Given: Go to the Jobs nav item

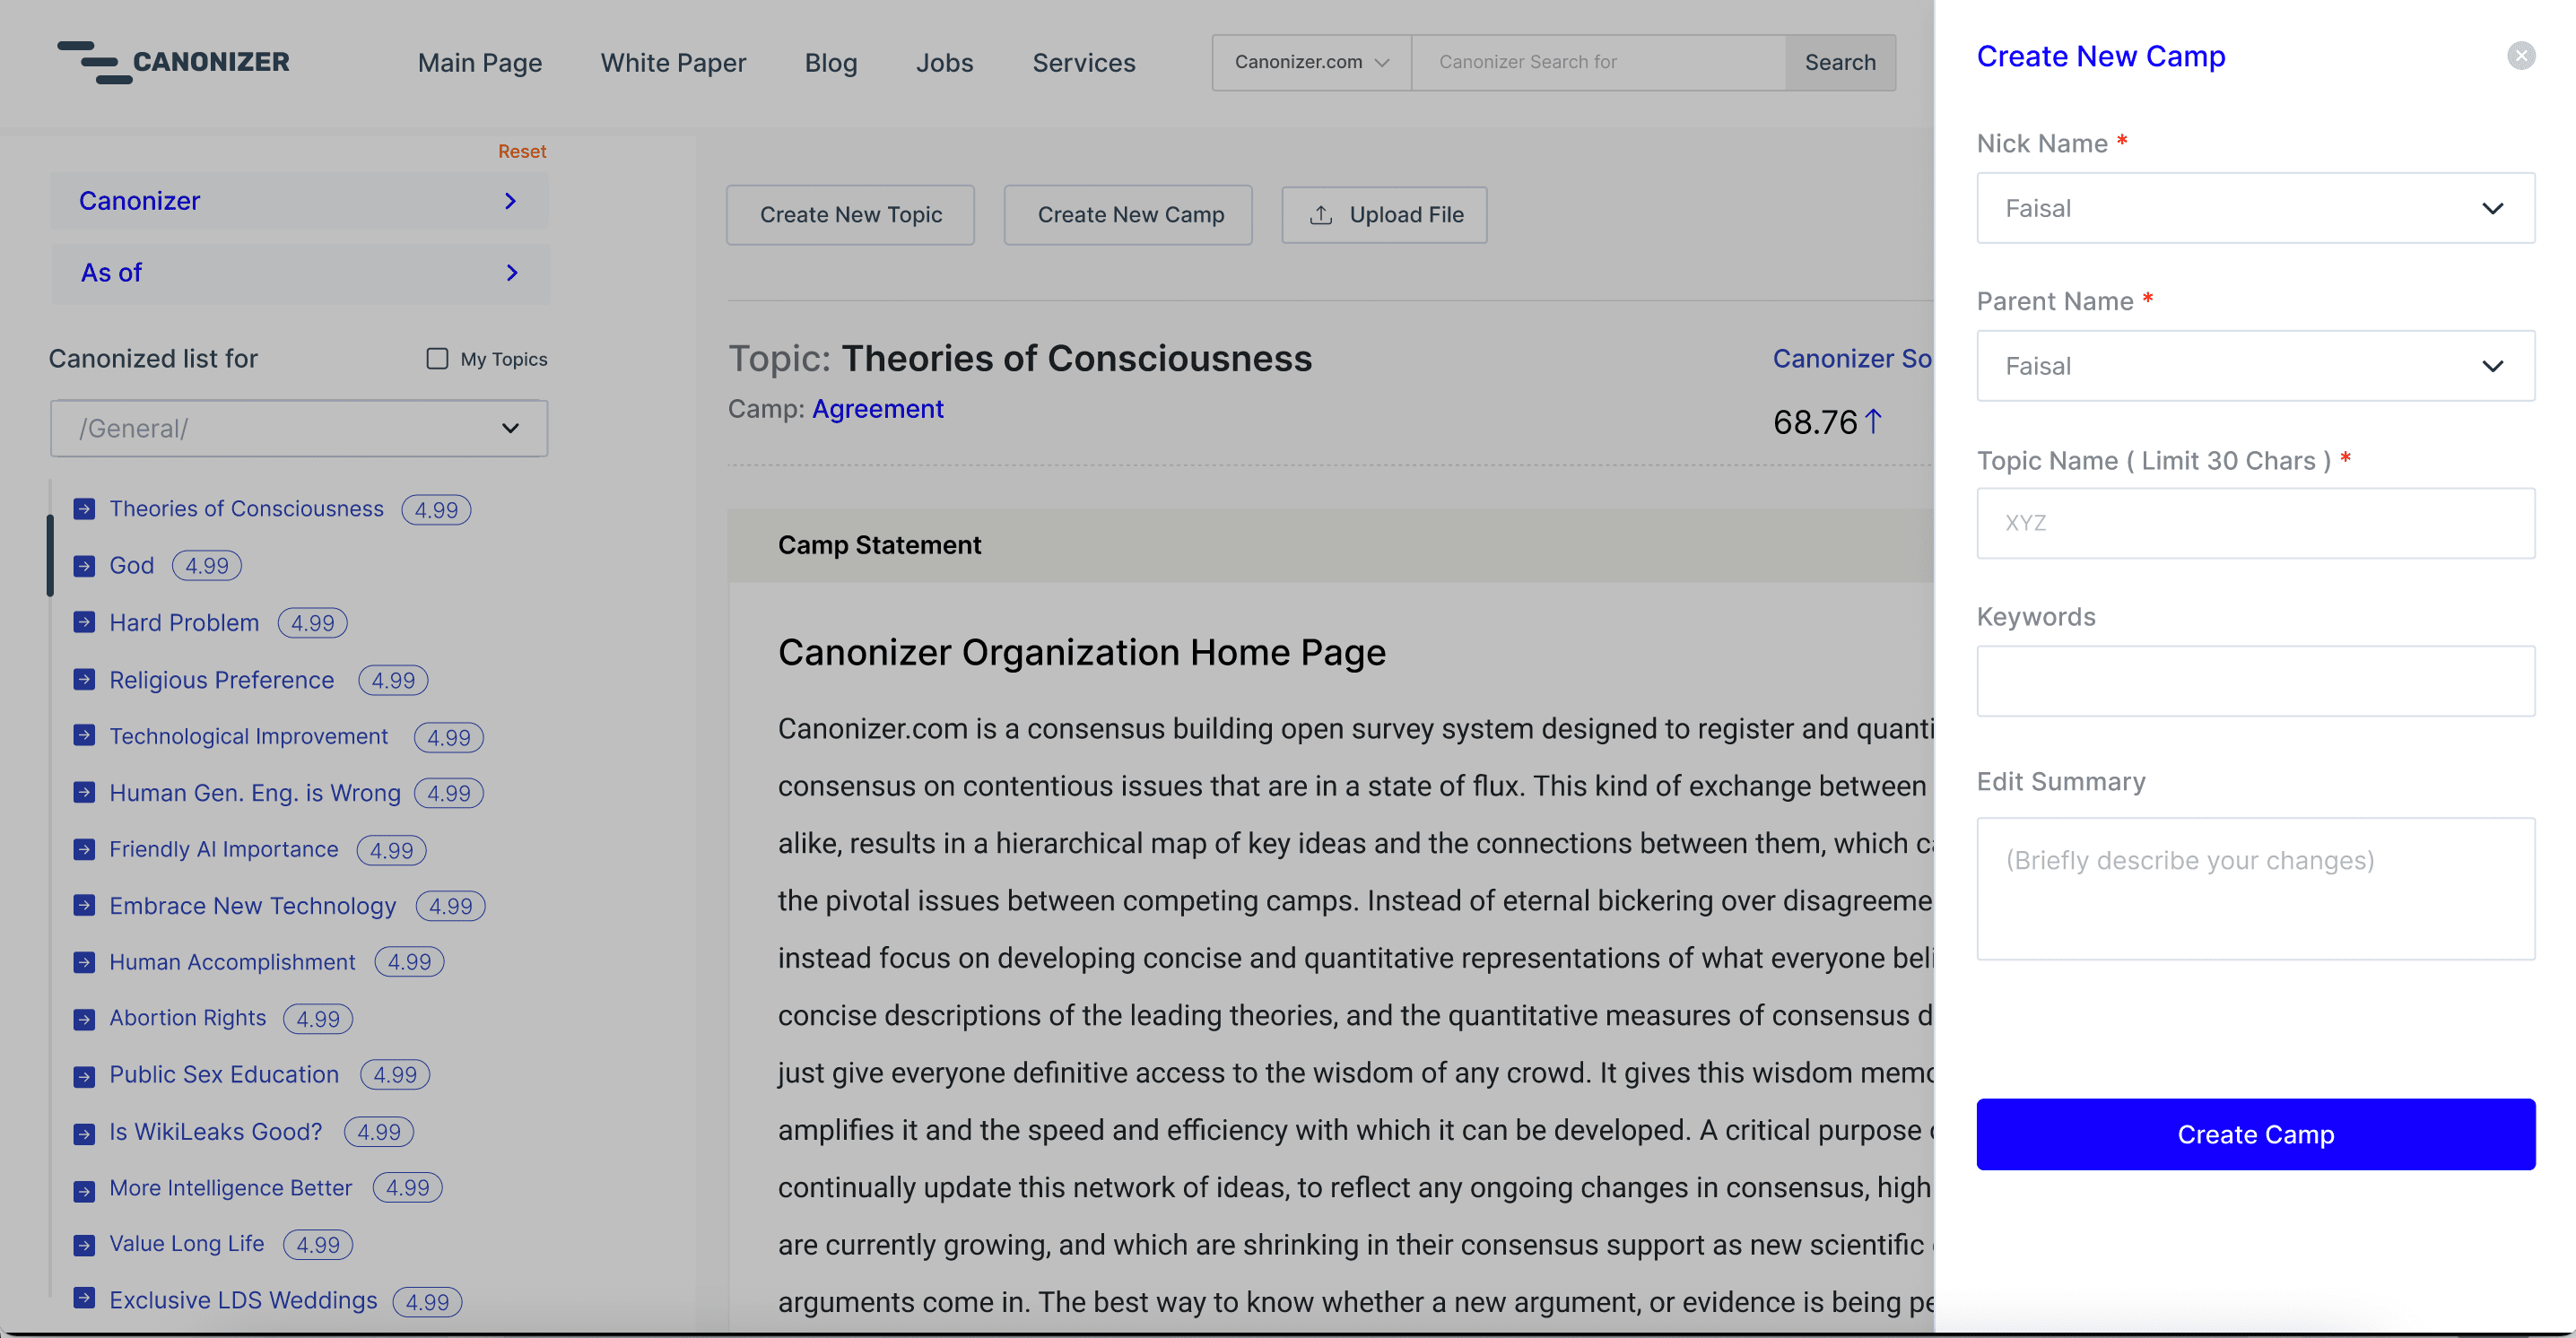Looking at the screenshot, I should click(x=944, y=63).
